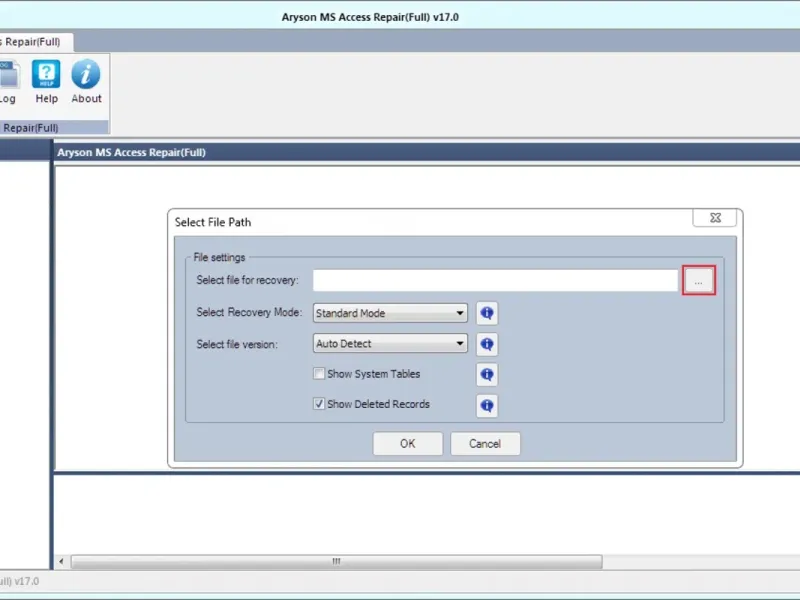
Task: Click Cancel in Select File Path dialog
Action: [485, 443]
